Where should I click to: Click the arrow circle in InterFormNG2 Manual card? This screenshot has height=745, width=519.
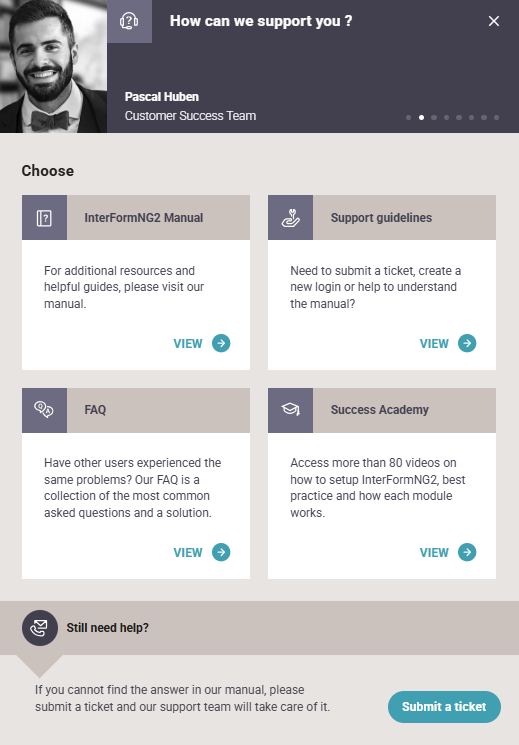coord(221,343)
